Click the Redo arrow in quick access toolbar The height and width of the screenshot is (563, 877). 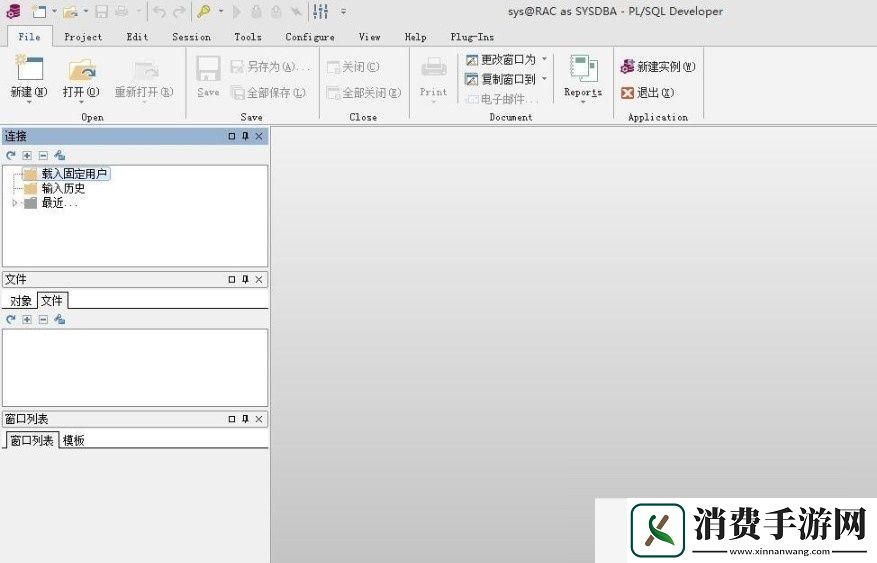click(x=179, y=11)
